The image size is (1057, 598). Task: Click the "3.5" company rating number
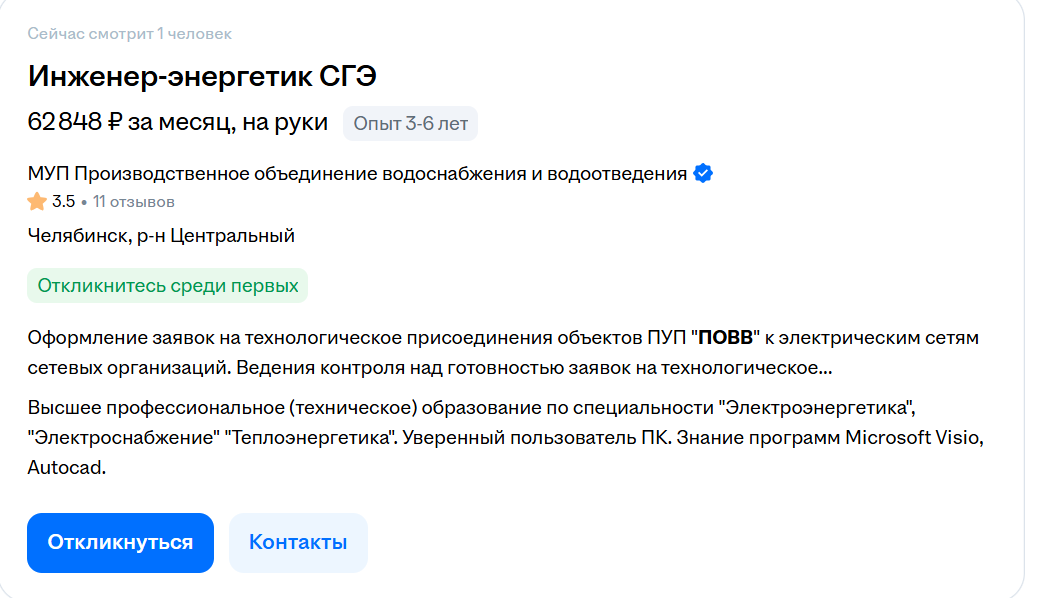click(63, 202)
